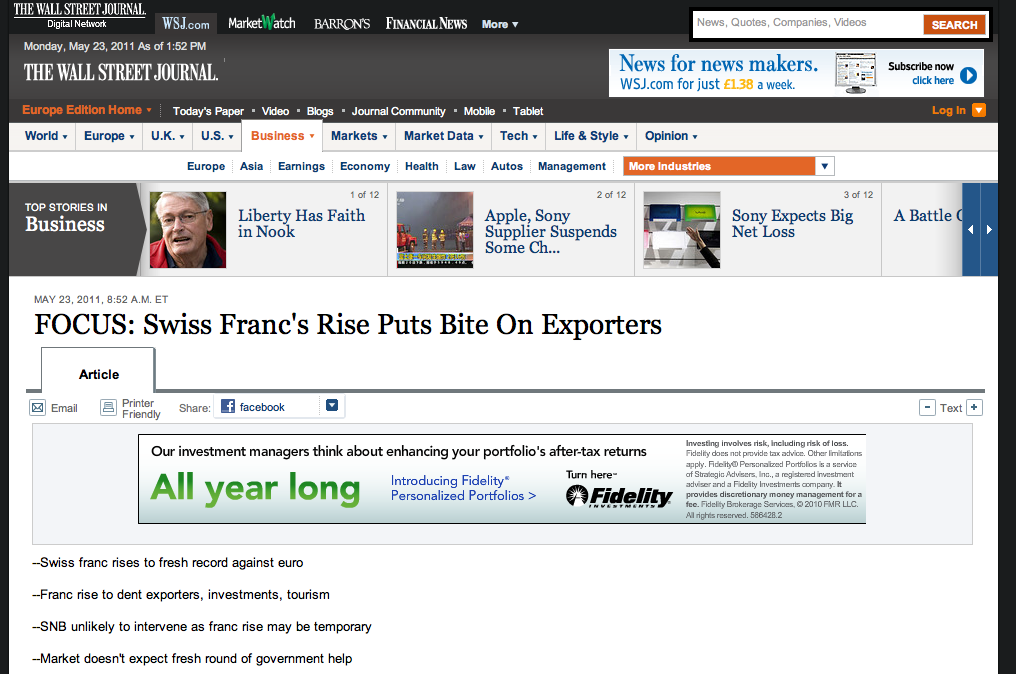Open the Market Data menu
The width and height of the screenshot is (1016, 674).
pyautogui.click(x=444, y=136)
